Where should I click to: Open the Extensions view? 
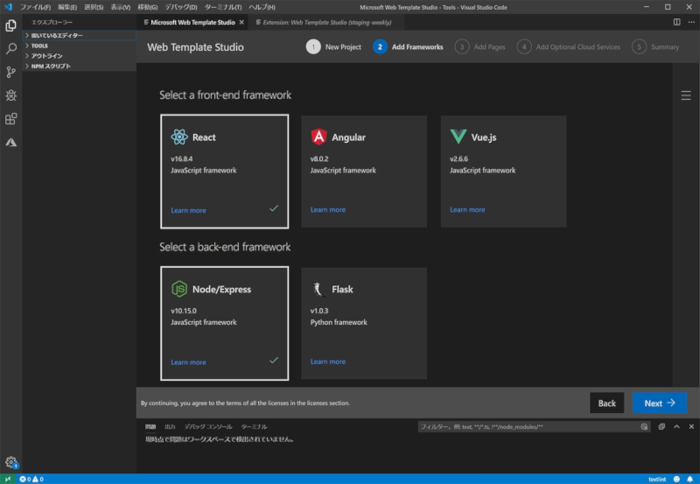11,119
